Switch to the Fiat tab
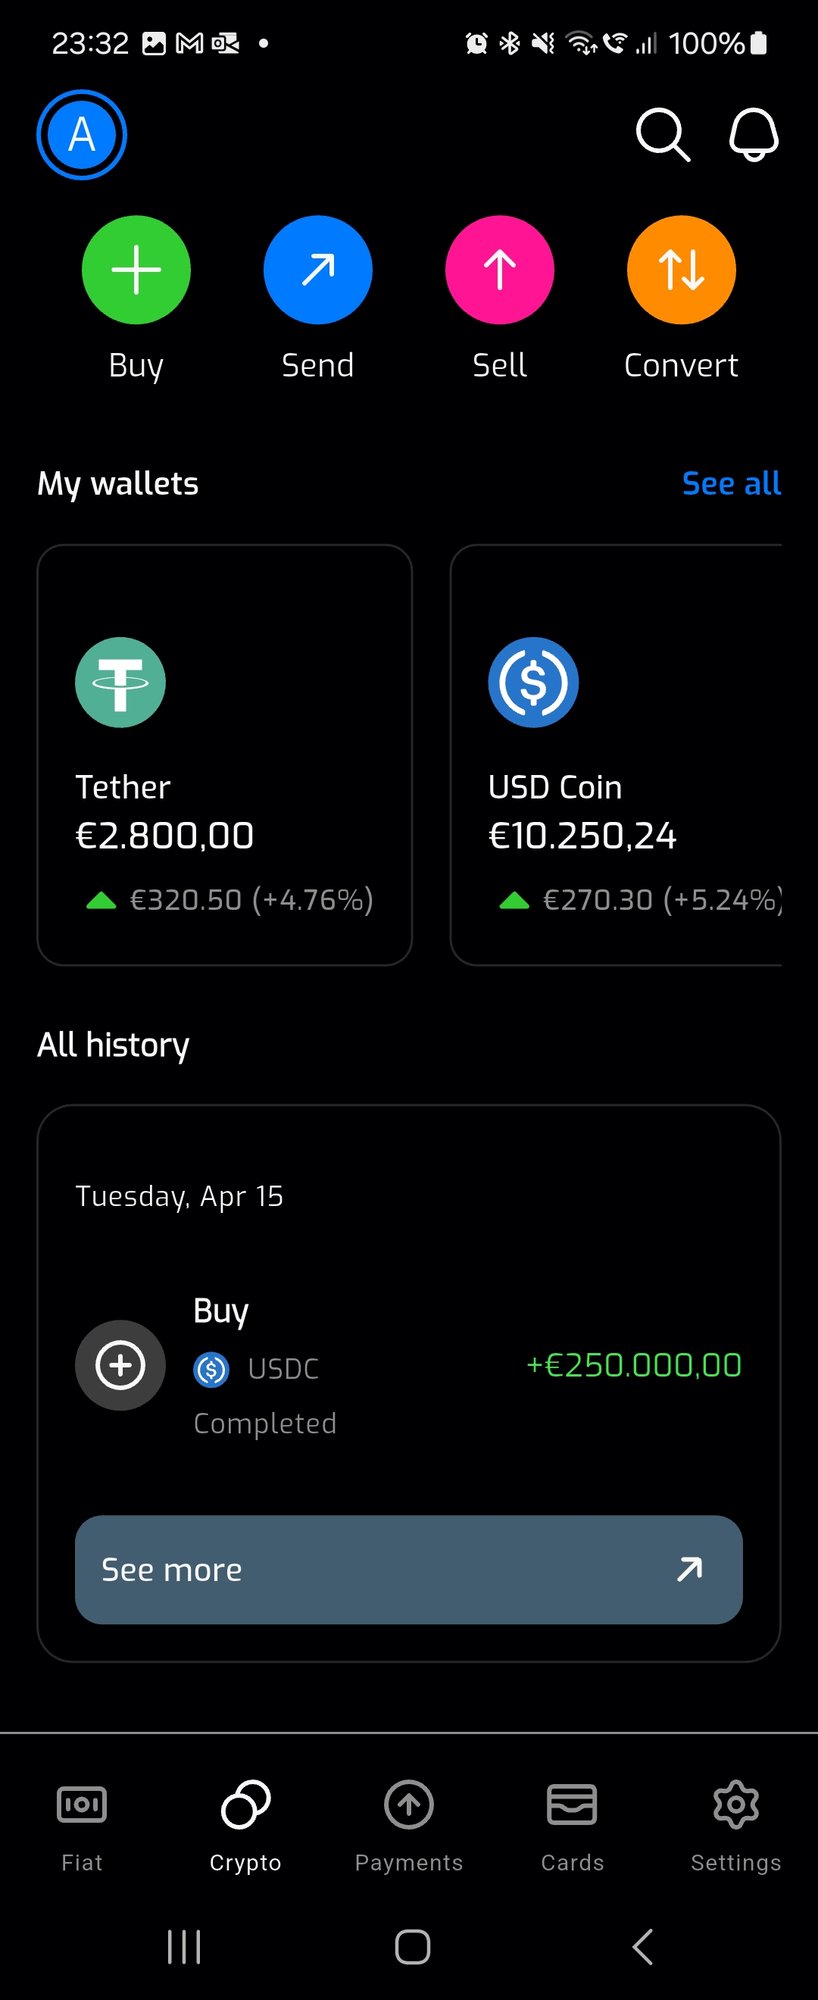 click(x=82, y=1825)
